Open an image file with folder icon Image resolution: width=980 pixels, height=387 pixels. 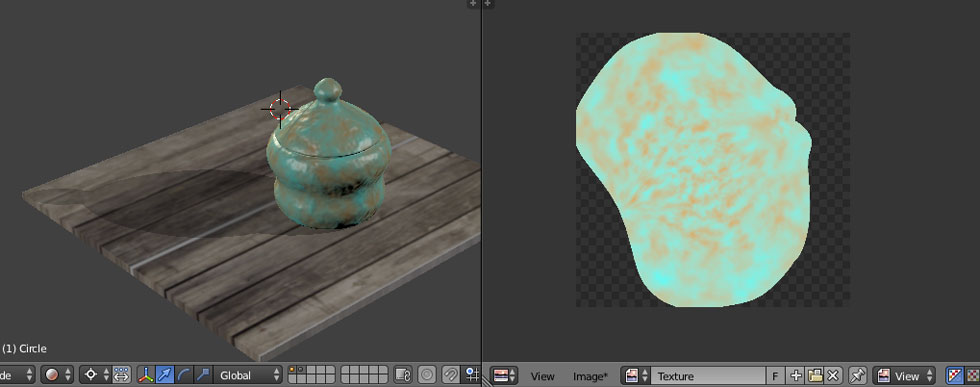click(814, 376)
